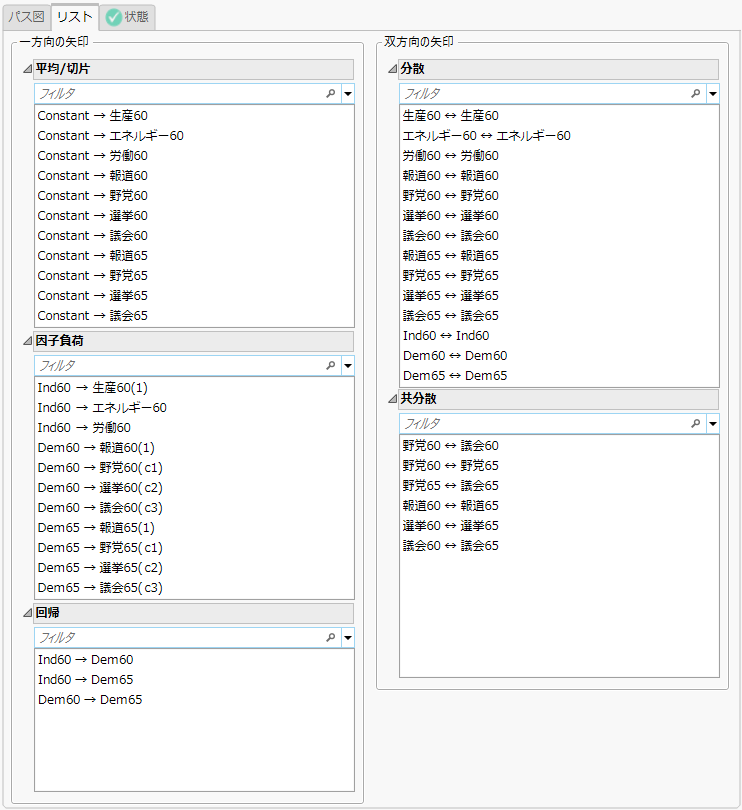Select covariance row 議会60 ↔ 議会65
The image size is (742, 810).
click(x=559, y=546)
